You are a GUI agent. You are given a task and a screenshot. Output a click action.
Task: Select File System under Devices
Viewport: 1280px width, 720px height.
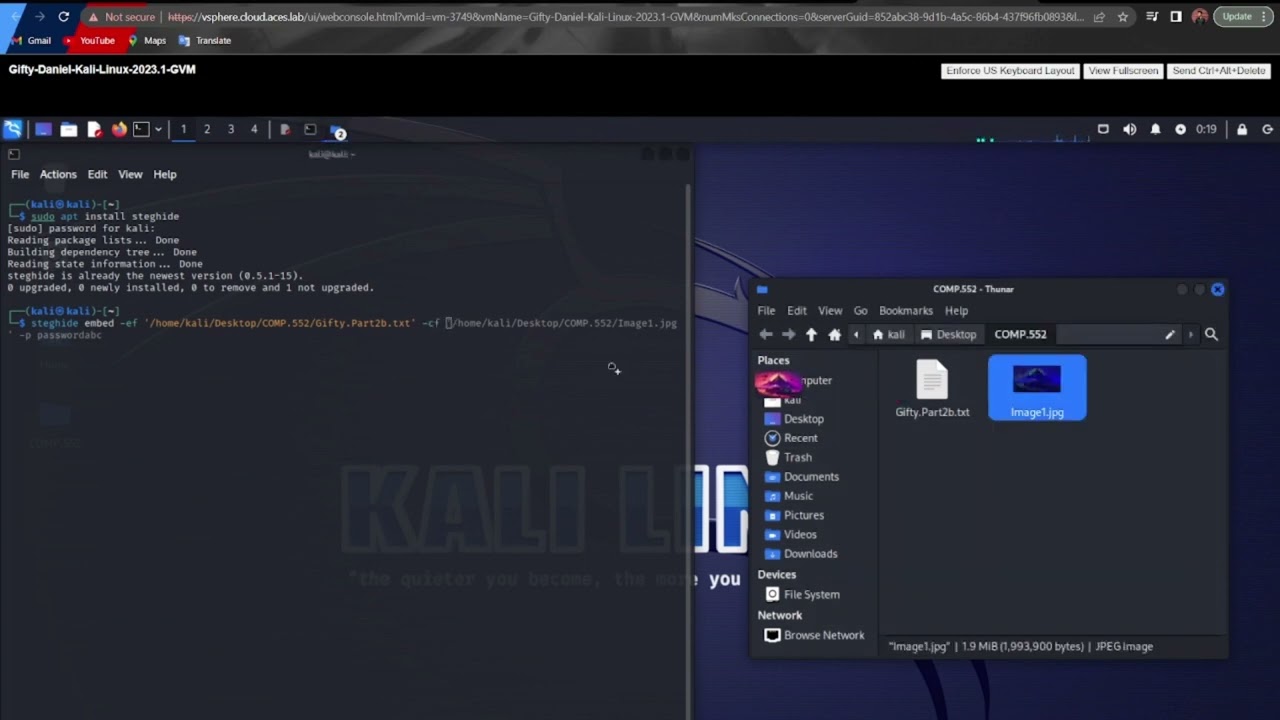(x=811, y=594)
